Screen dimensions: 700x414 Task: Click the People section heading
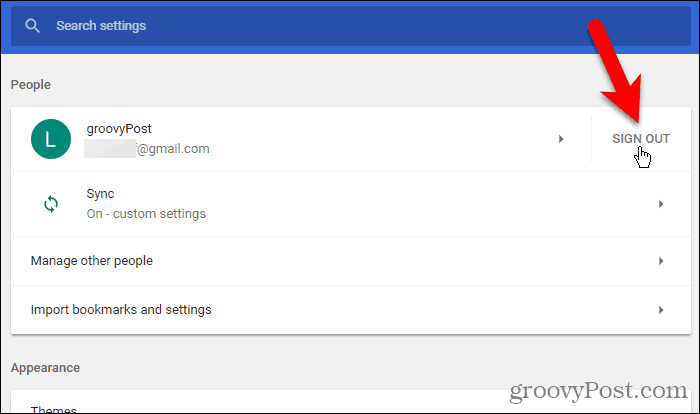pos(31,85)
